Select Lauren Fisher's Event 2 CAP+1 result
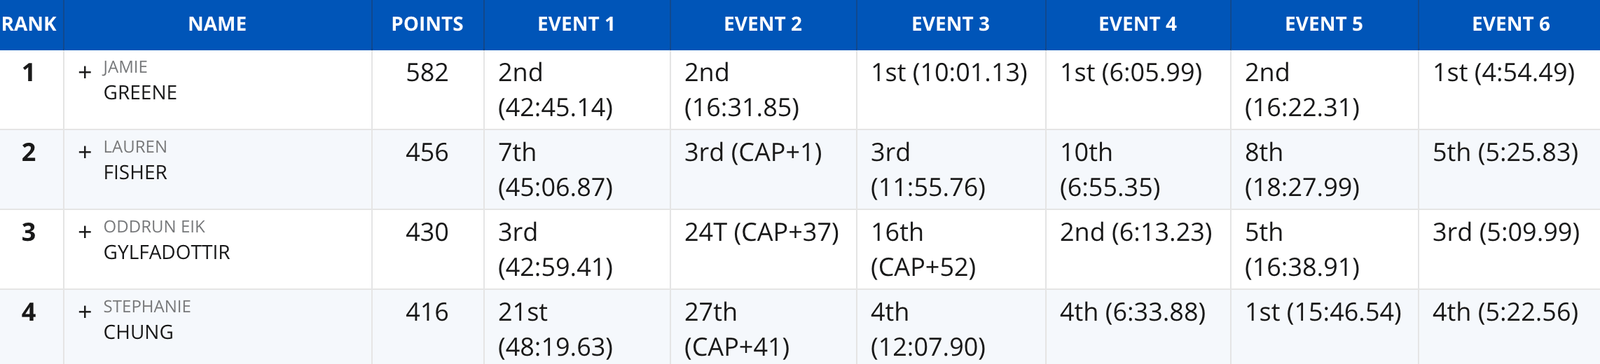The width and height of the screenshot is (1600, 364). [x=753, y=152]
